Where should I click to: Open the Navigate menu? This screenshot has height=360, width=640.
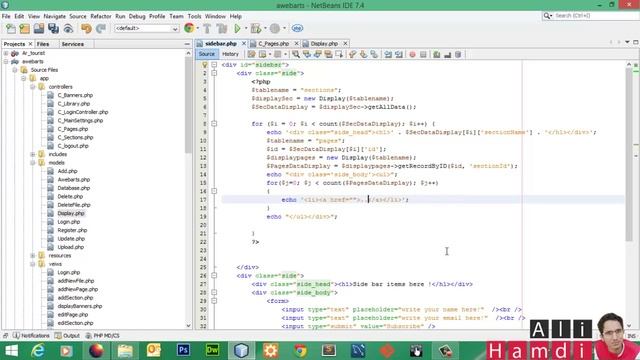pos(55,16)
